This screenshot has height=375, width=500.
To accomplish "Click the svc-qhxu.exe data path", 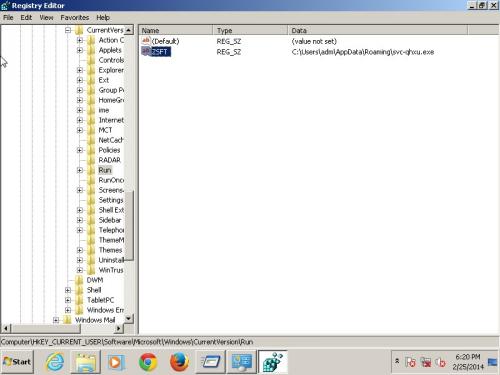I will 363,52.
